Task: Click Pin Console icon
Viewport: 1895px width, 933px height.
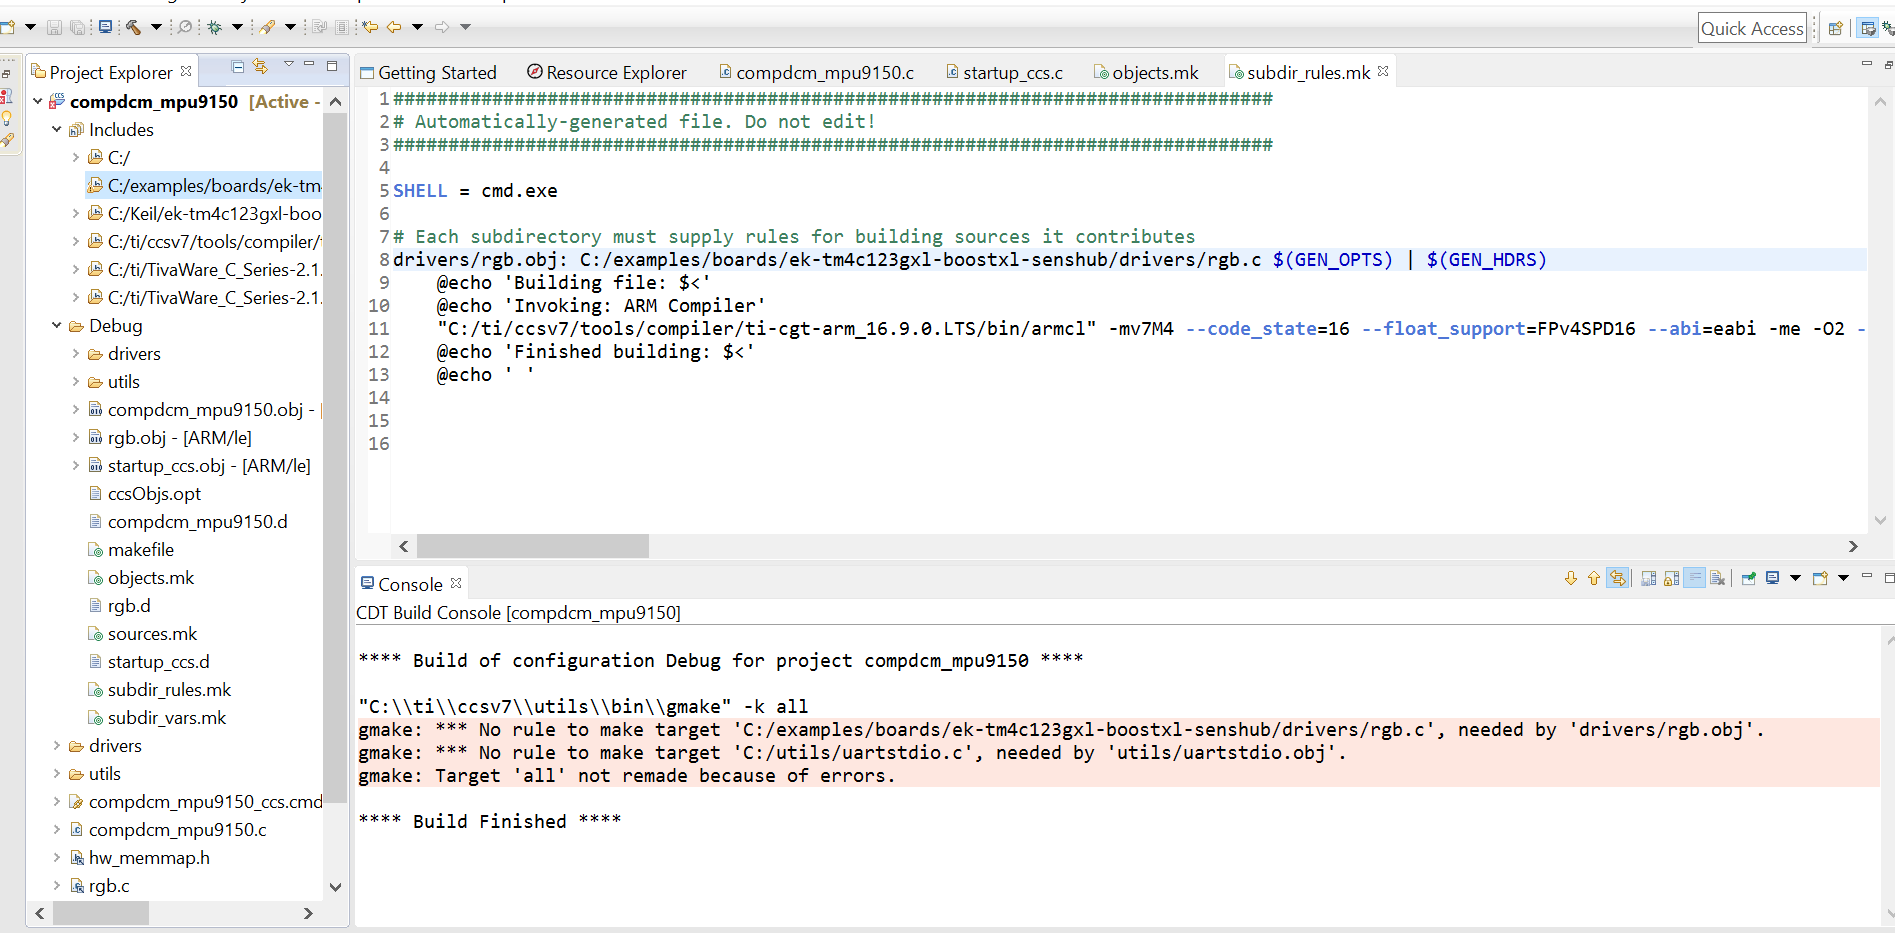Action: pyautogui.click(x=1749, y=578)
